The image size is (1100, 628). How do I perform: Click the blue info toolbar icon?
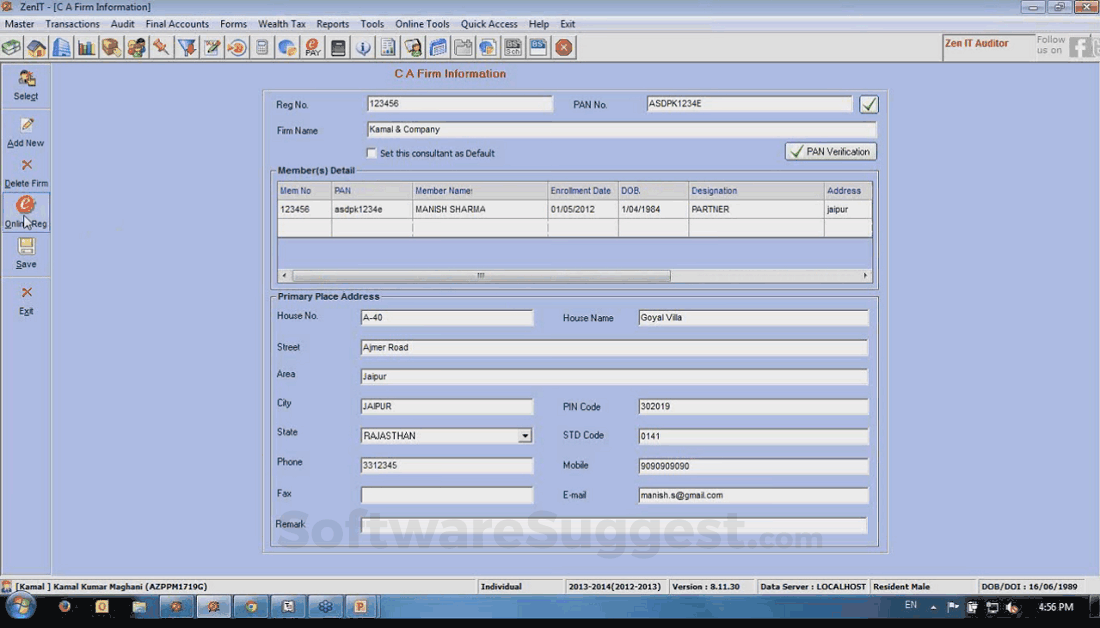click(x=363, y=47)
